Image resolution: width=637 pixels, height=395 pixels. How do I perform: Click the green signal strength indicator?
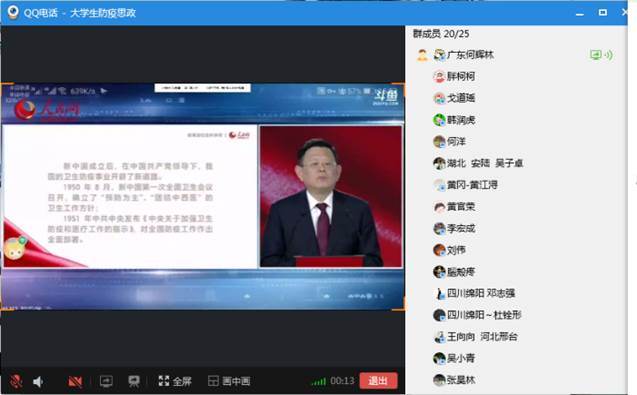click(318, 382)
